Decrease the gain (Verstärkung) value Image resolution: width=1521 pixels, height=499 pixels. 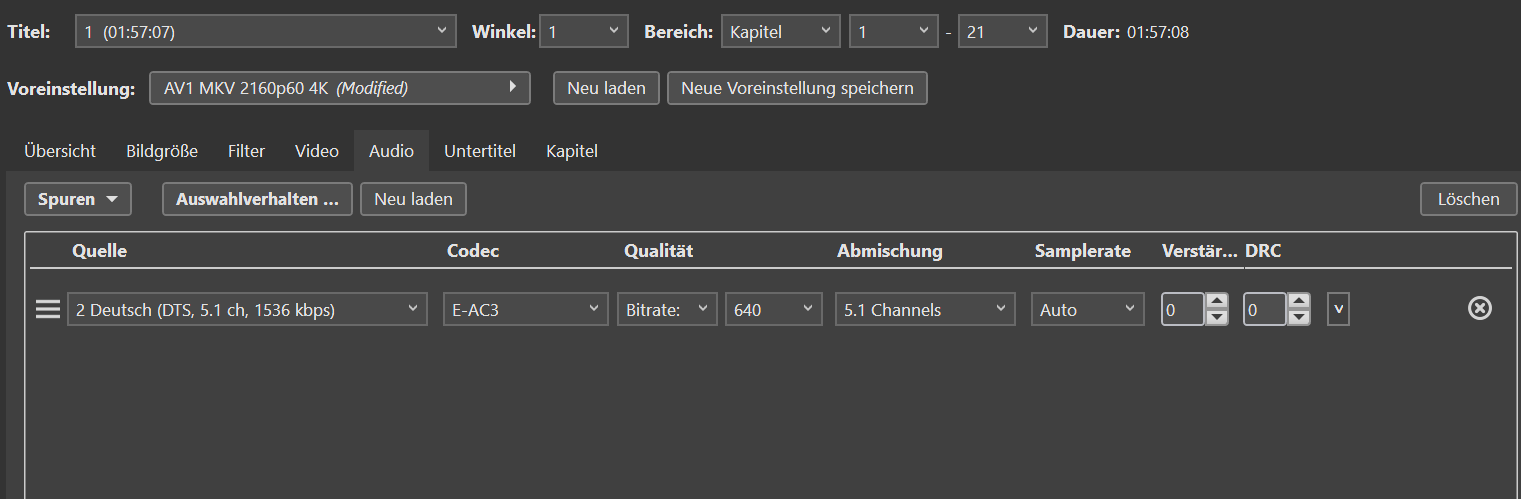click(1217, 318)
